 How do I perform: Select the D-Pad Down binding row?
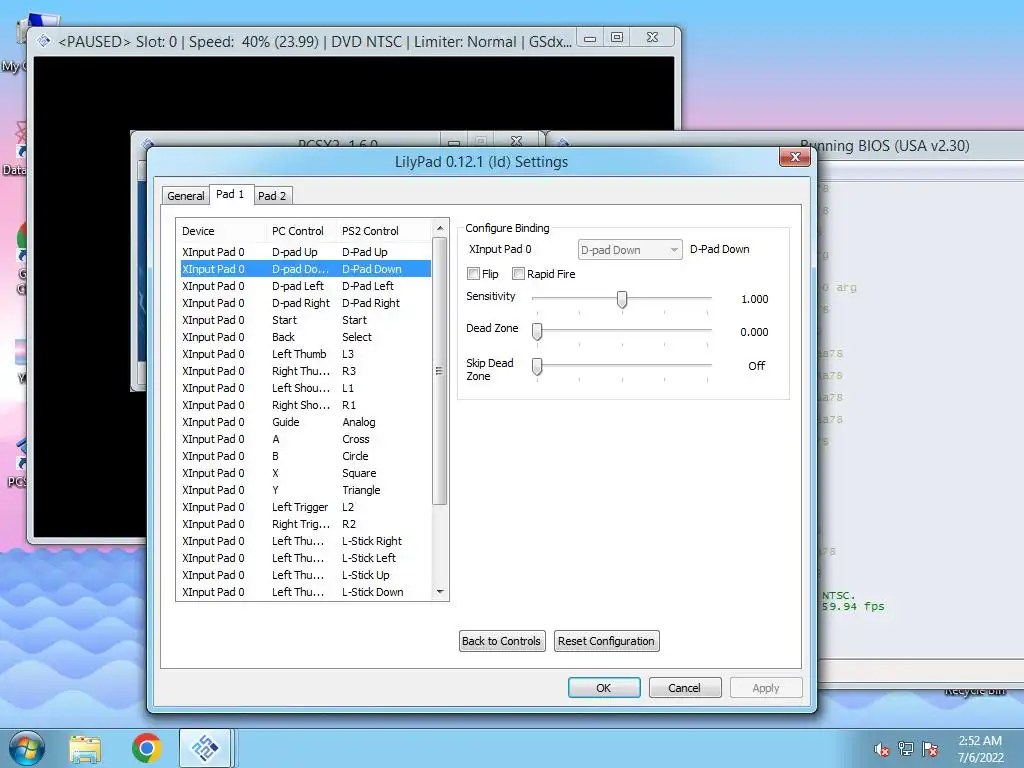[305, 269]
